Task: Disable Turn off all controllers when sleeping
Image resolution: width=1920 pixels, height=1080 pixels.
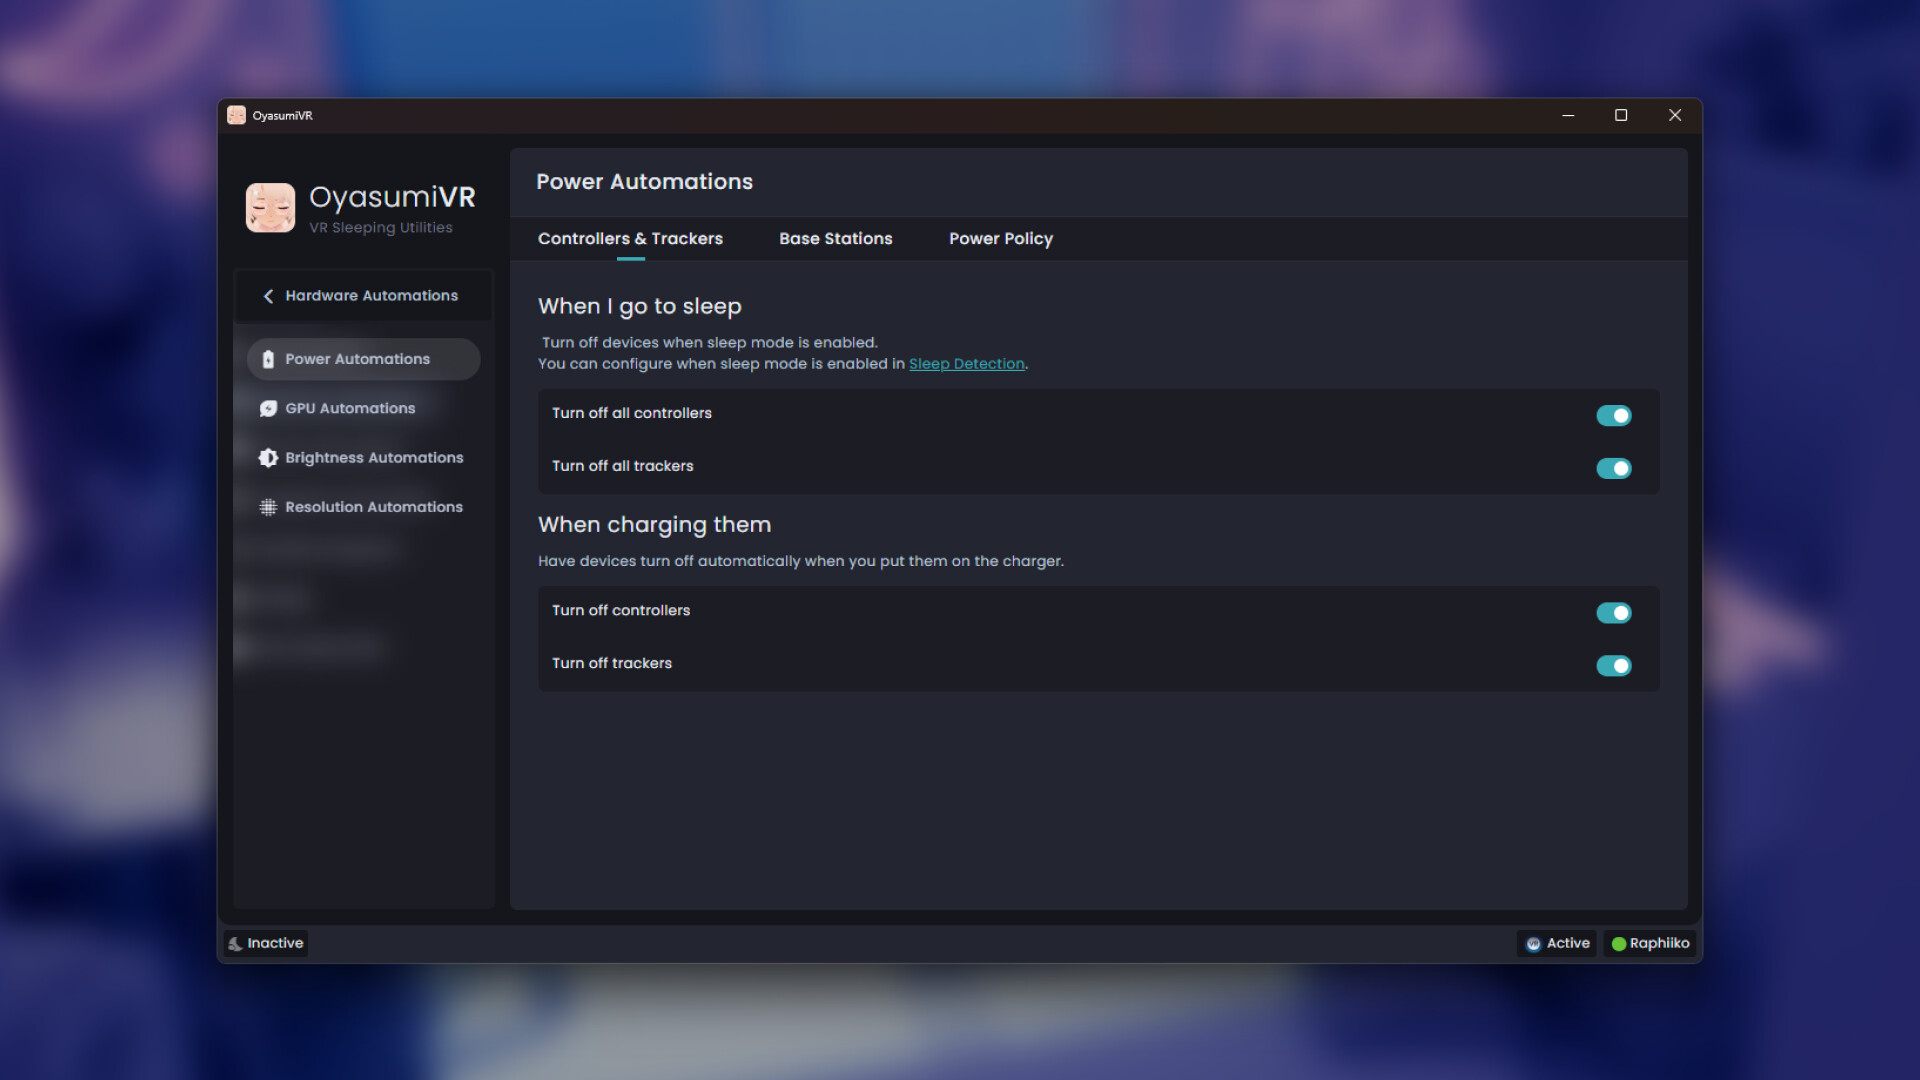Action: pyautogui.click(x=1614, y=415)
